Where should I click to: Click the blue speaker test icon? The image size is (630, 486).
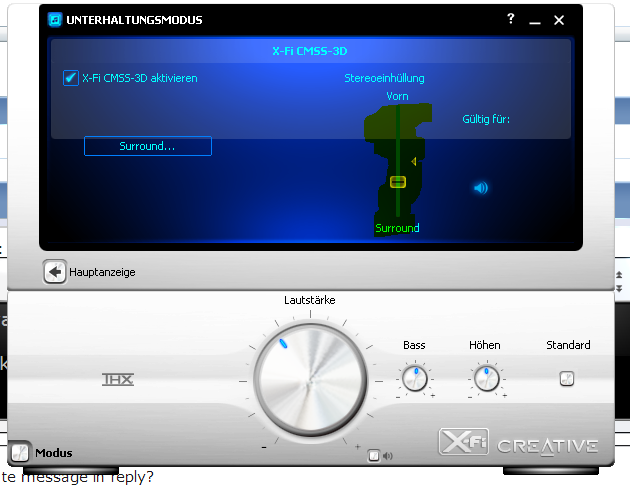click(x=481, y=188)
